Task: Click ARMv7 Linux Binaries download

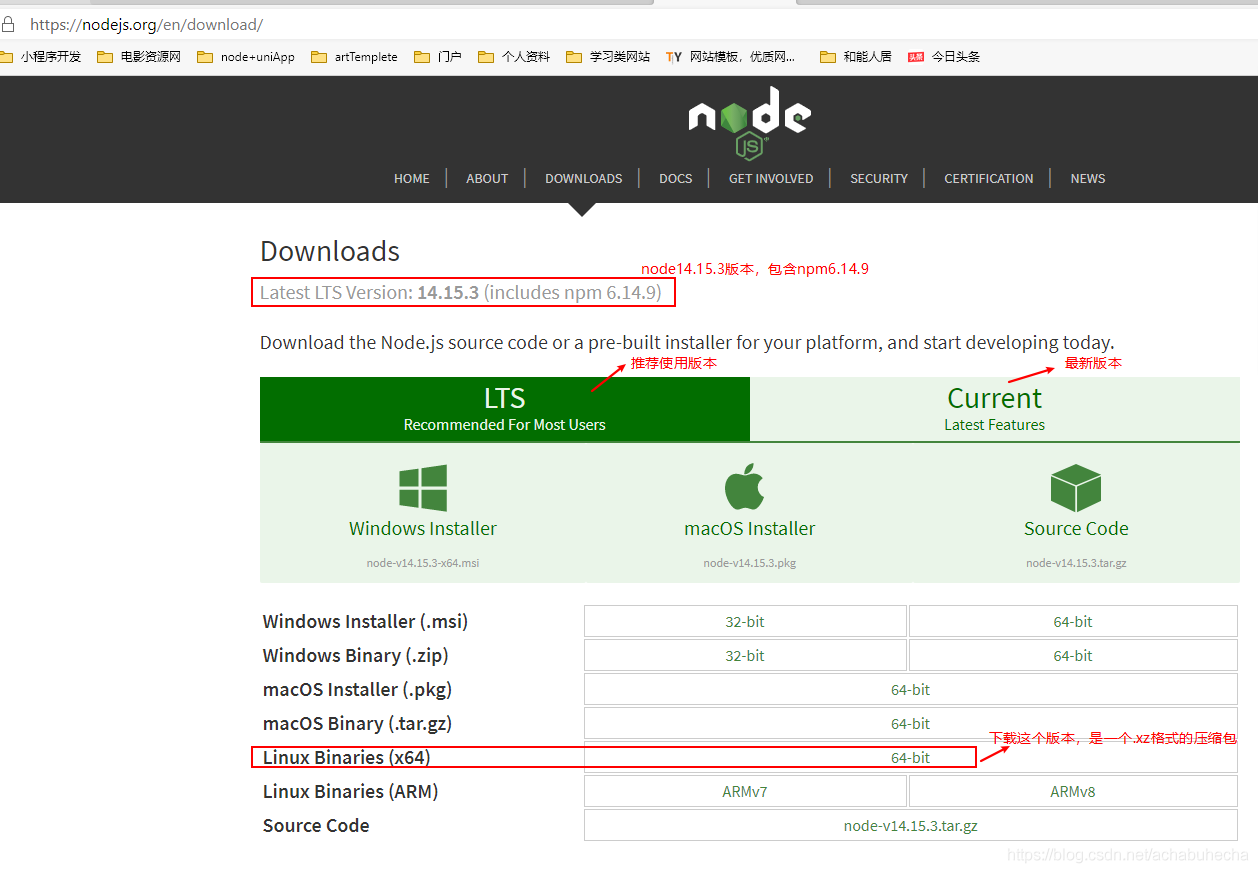Action: pyautogui.click(x=745, y=791)
